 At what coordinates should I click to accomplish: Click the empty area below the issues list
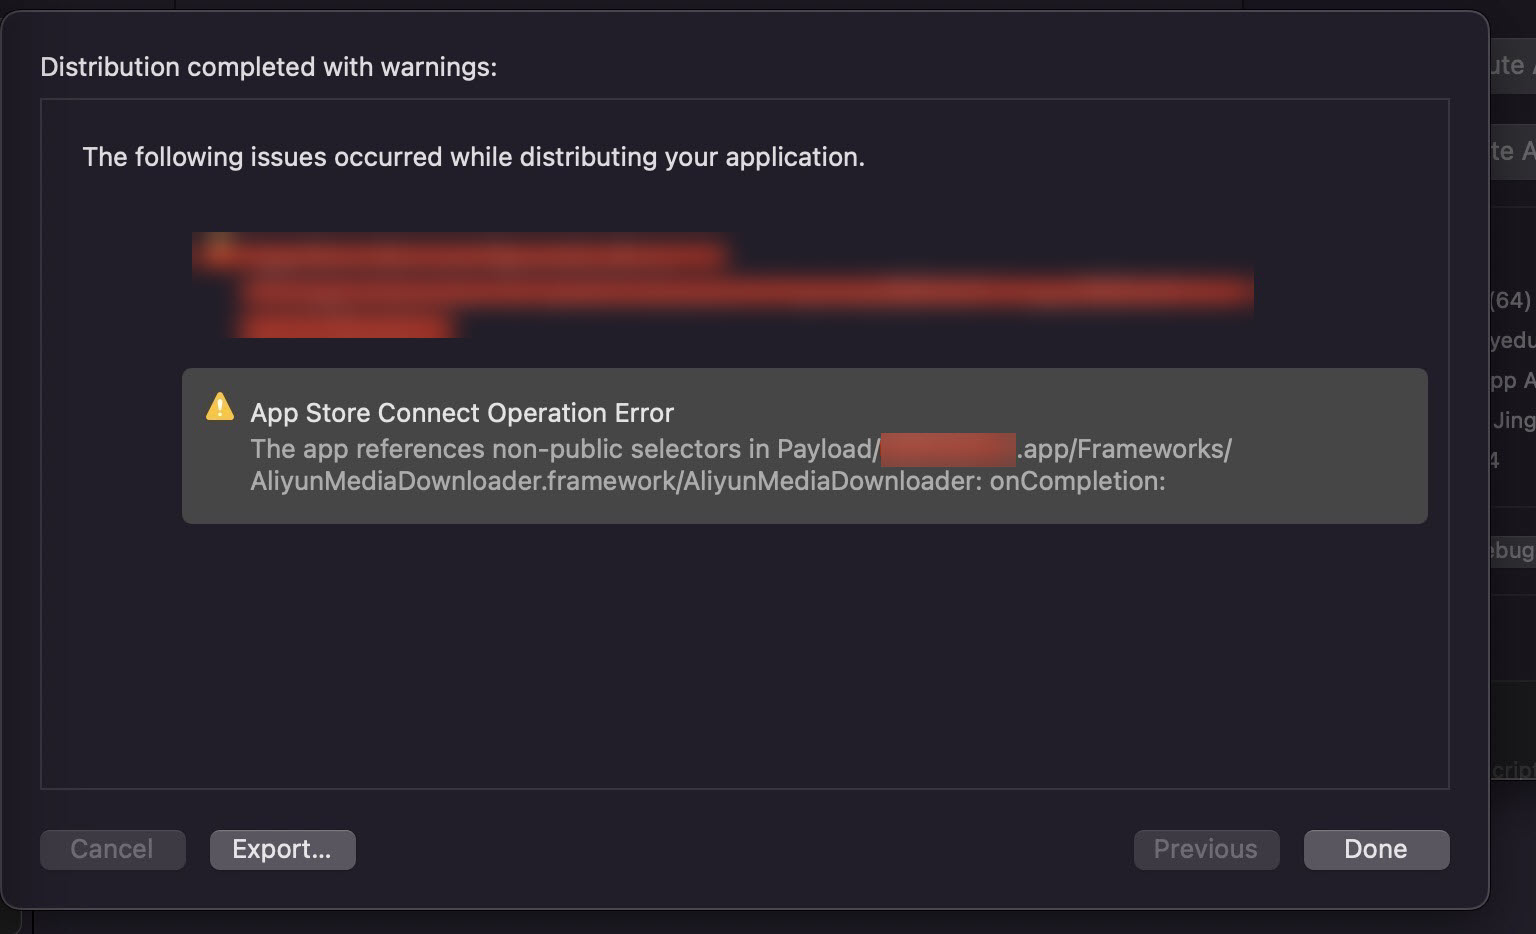[x=744, y=660]
